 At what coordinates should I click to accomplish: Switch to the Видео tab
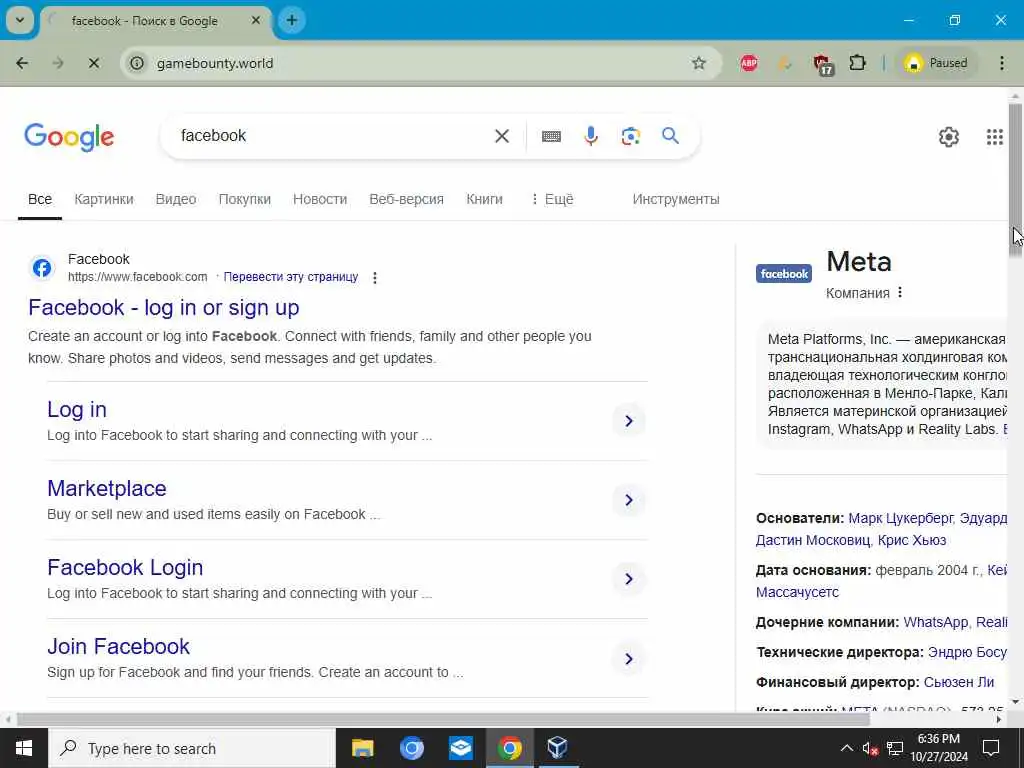176,199
